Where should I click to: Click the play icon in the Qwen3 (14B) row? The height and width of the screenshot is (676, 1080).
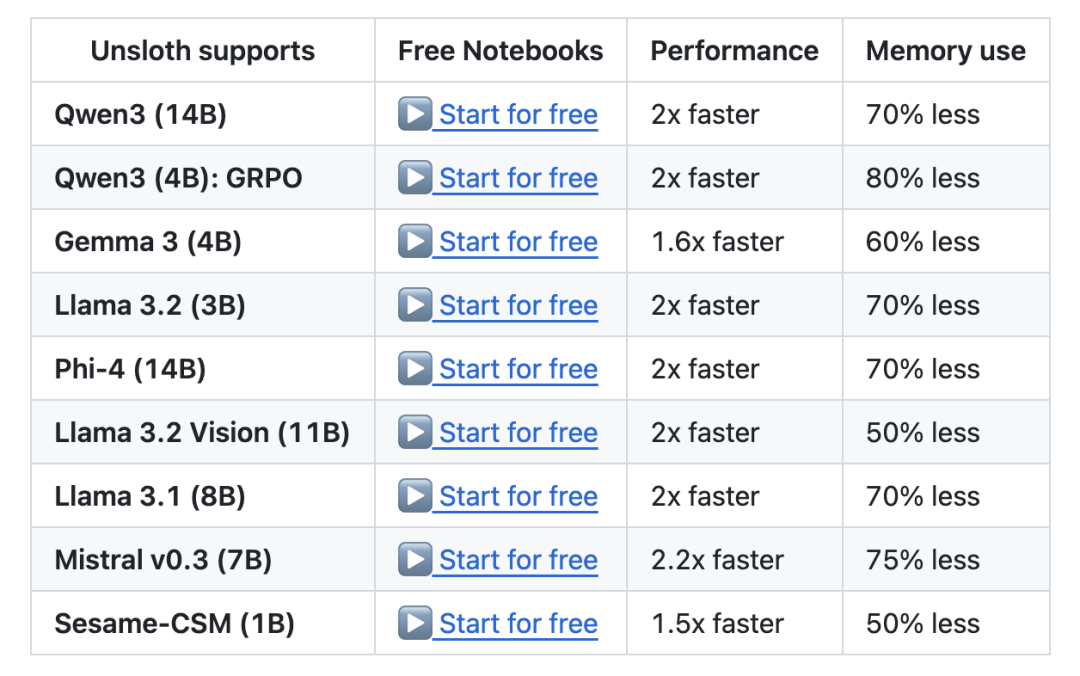click(x=415, y=114)
